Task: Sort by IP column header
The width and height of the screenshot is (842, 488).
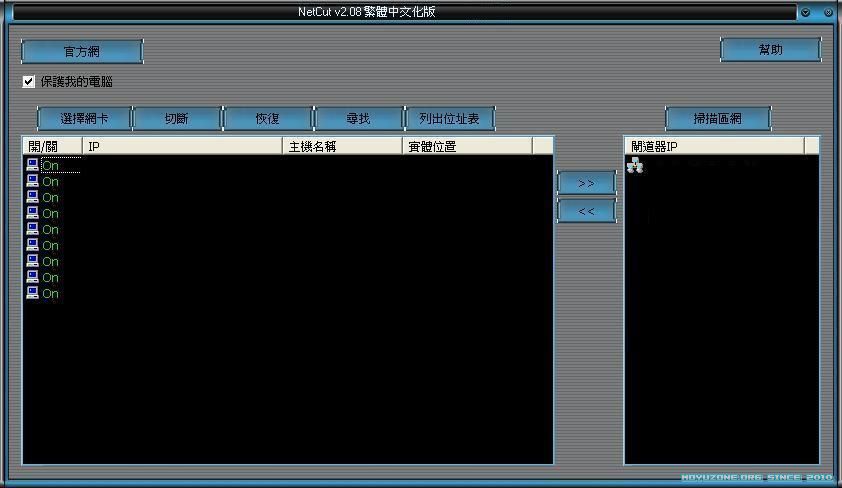Action: [183, 146]
